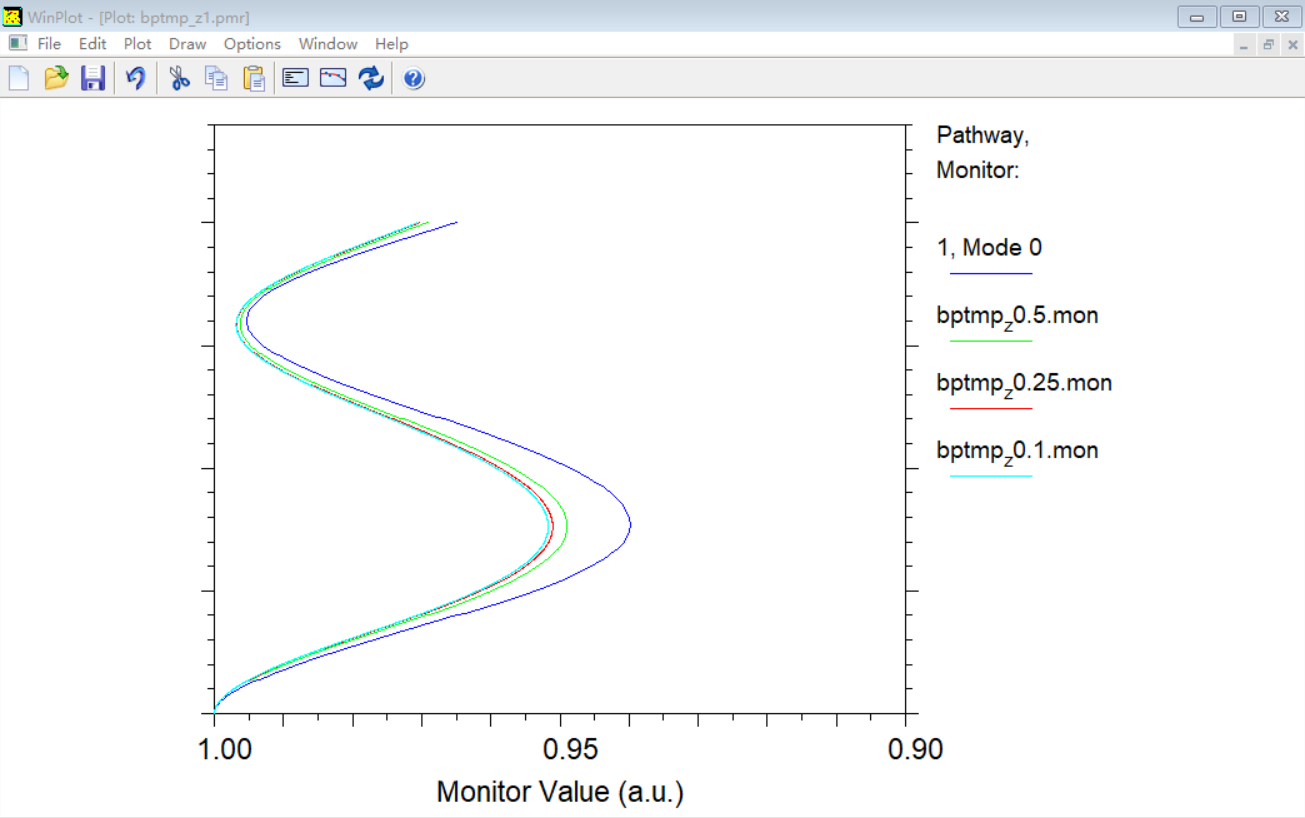
Task: Open the Help menu
Action: coord(392,44)
